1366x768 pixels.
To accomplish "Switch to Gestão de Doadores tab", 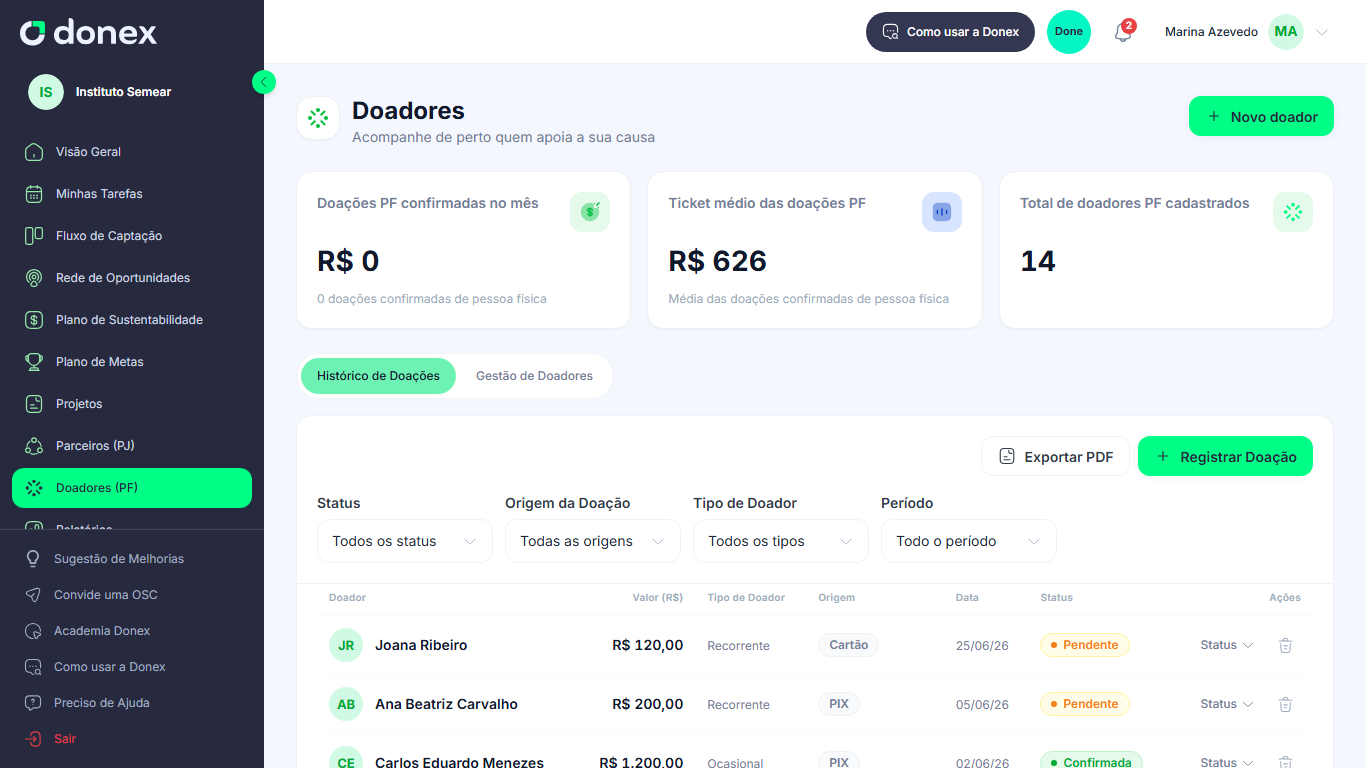I will click(534, 376).
